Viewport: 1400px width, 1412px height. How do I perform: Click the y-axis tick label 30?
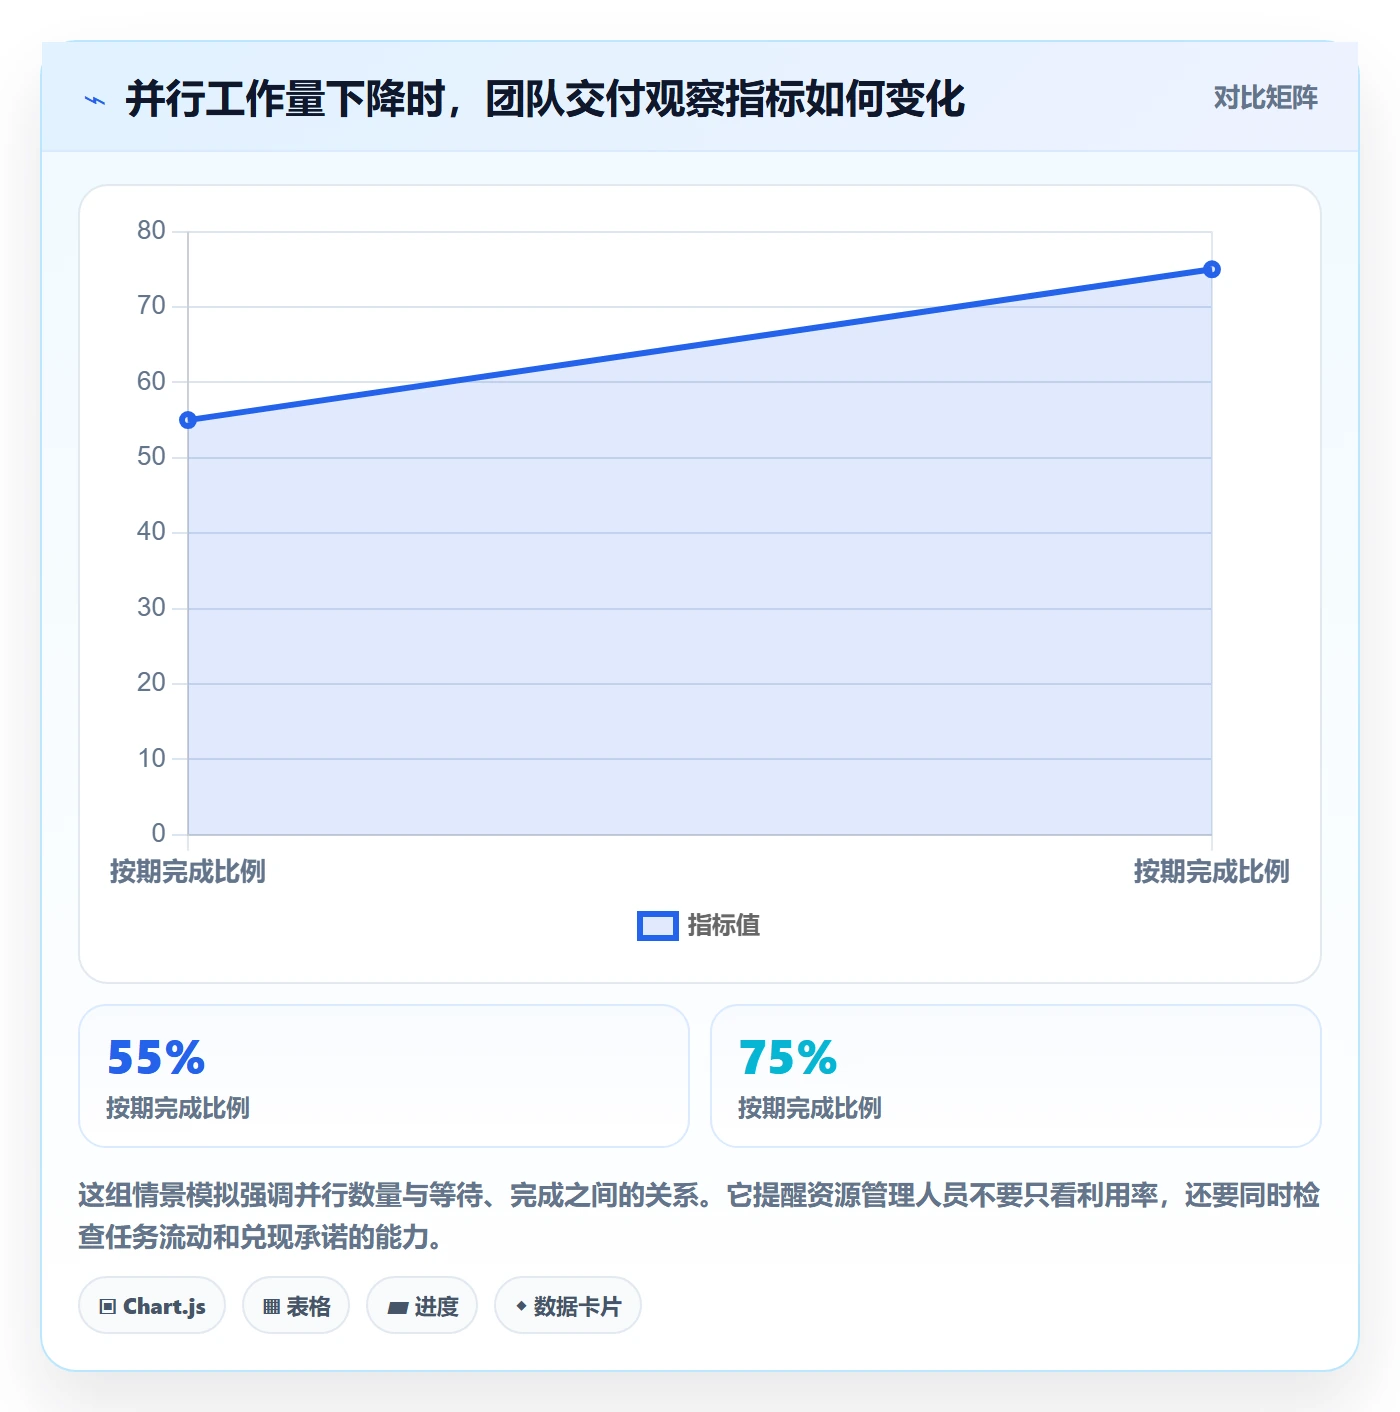click(x=151, y=608)
